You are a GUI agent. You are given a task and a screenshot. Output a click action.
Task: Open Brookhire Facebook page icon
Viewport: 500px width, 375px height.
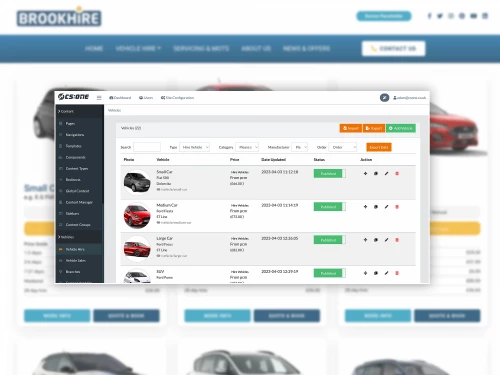(430, 16)
